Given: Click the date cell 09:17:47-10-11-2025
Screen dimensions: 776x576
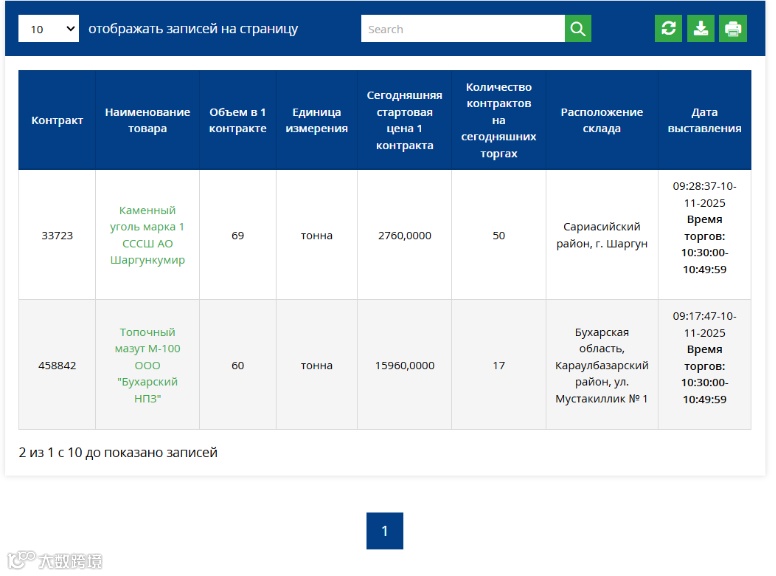Looking at the screenshot, I should [x=705, y=365].
